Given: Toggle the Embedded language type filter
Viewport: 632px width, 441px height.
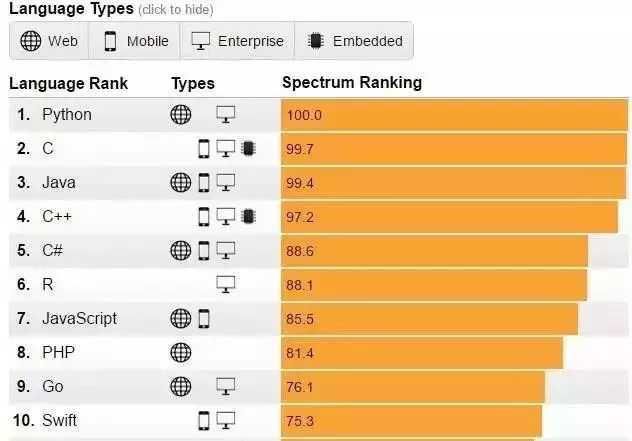Looking at the screenshot, I should click(x=354, y=41).
